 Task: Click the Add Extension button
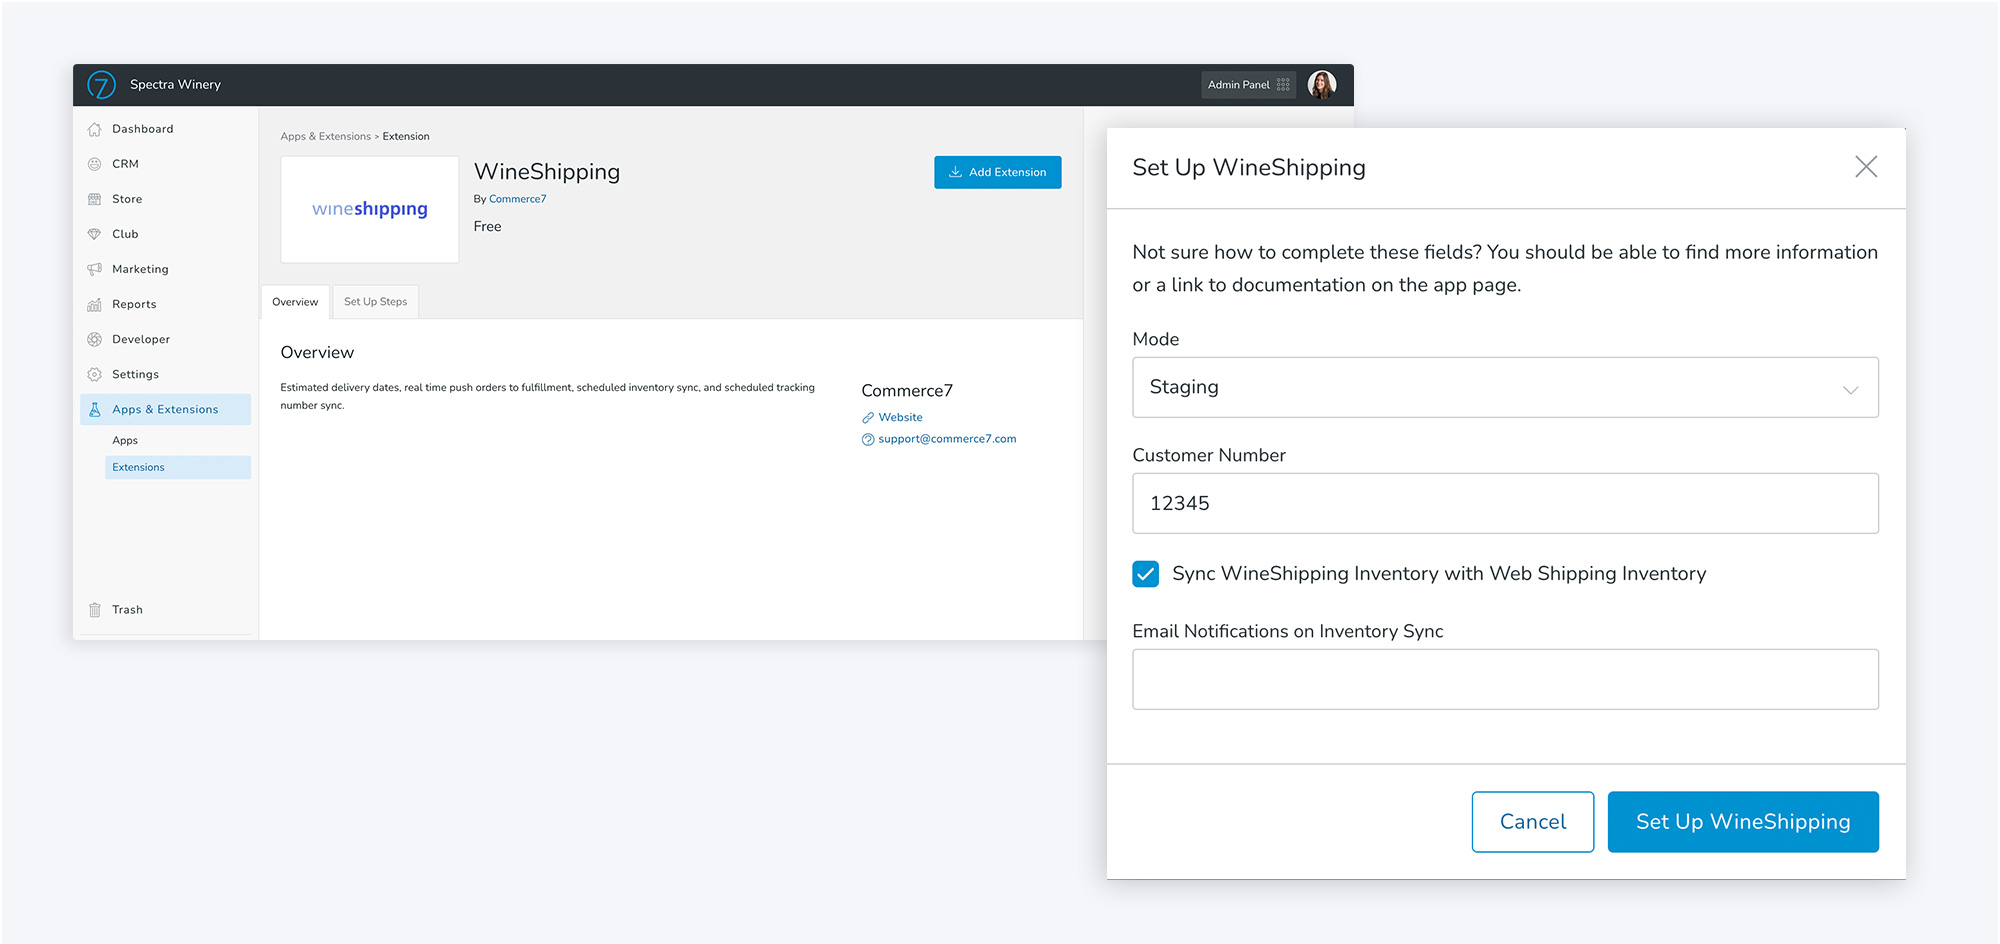998,172
